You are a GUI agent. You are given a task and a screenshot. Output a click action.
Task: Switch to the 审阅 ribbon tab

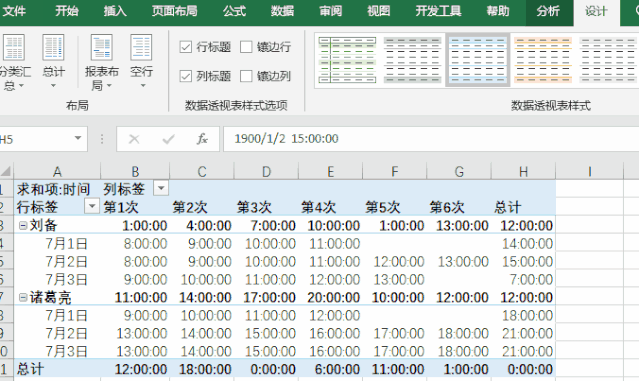[x=331, y=11]
